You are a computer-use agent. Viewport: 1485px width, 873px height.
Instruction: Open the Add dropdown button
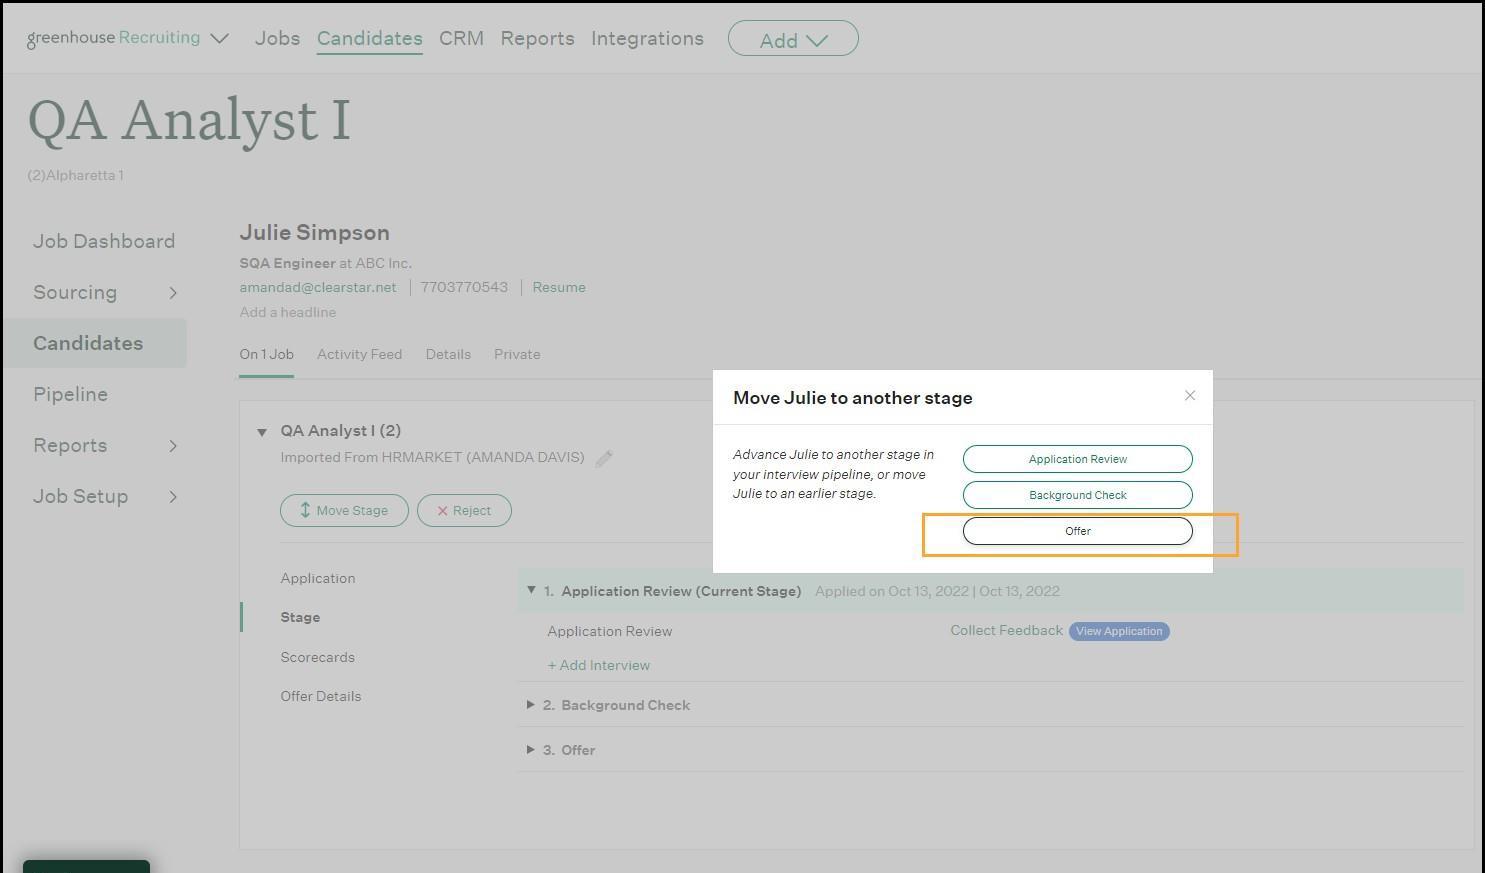pos(793,39)
